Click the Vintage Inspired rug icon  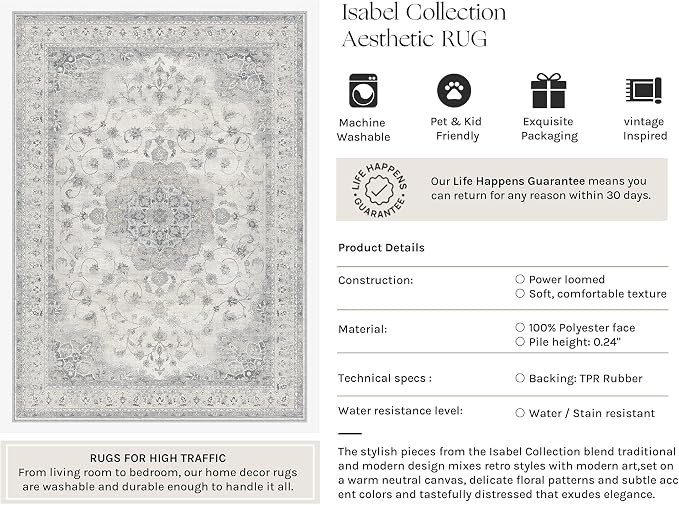tap(643, 91)
